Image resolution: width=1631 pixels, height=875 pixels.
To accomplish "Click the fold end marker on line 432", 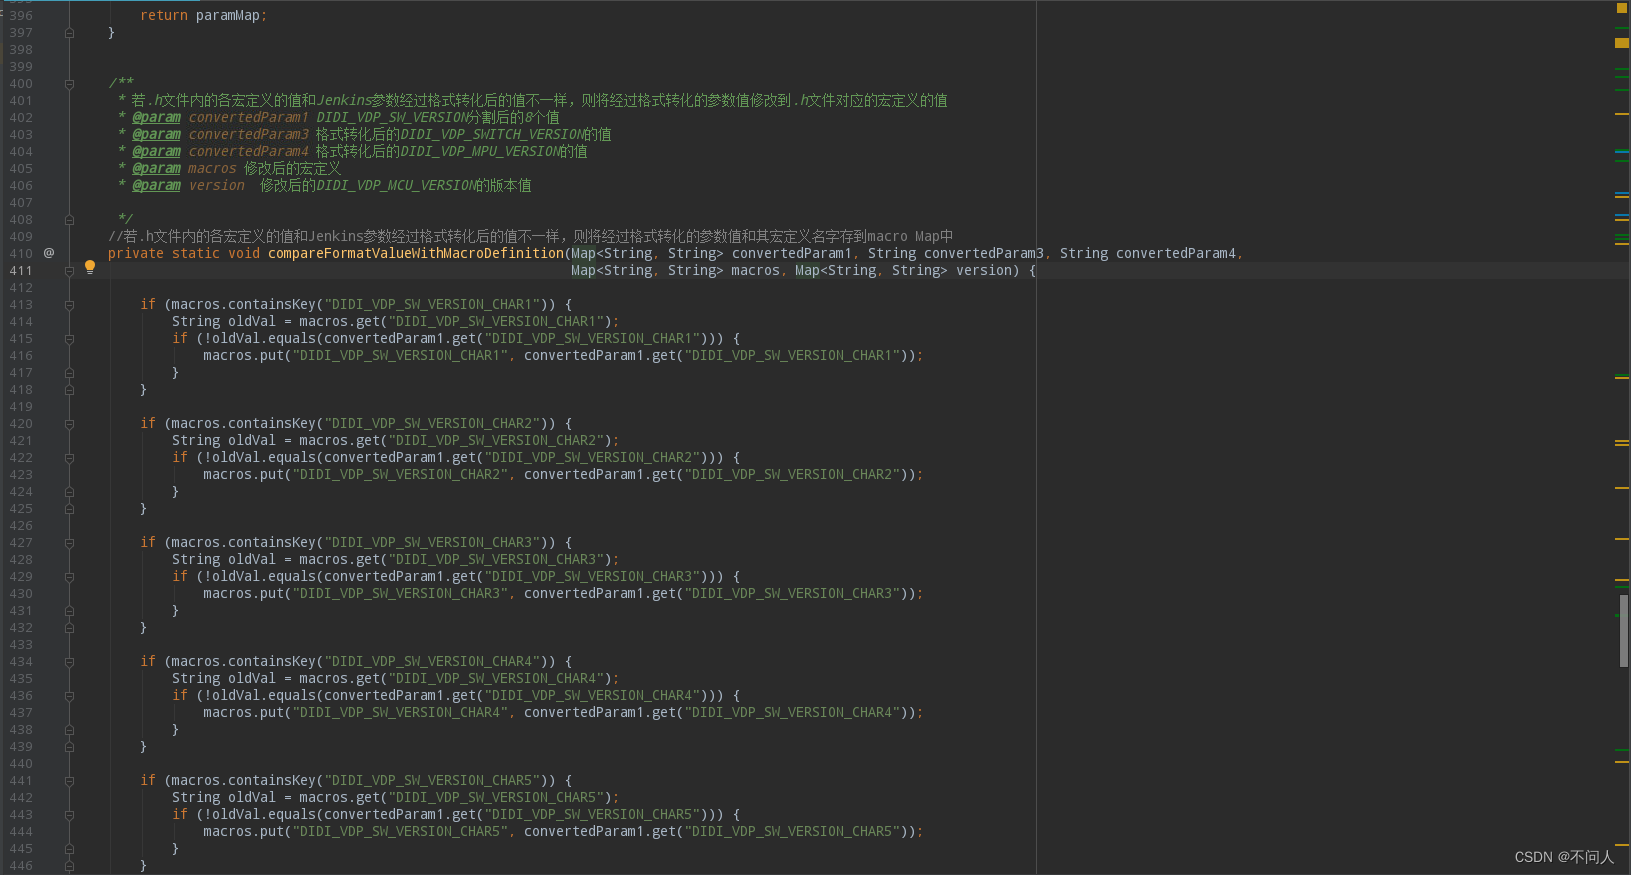I will pos(69,628).
